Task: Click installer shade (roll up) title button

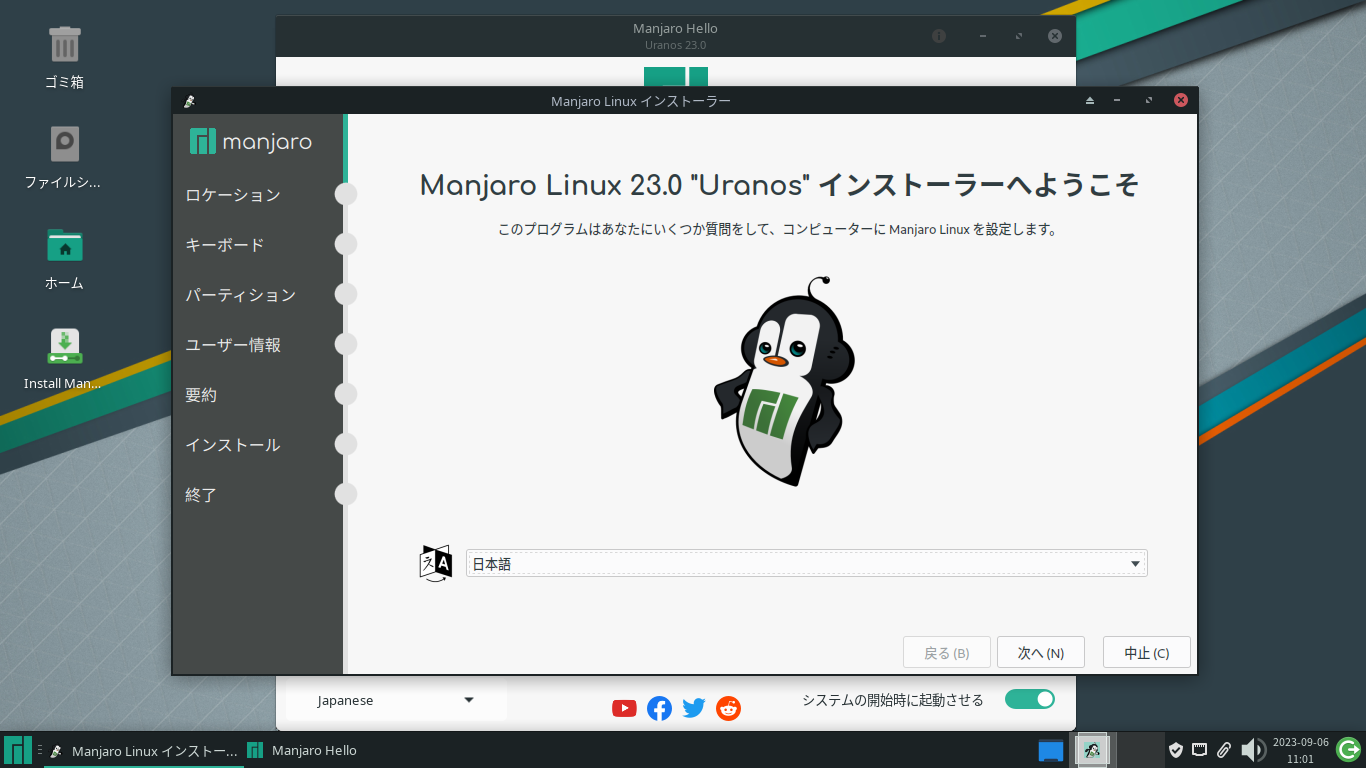Action: point(1090,101)
